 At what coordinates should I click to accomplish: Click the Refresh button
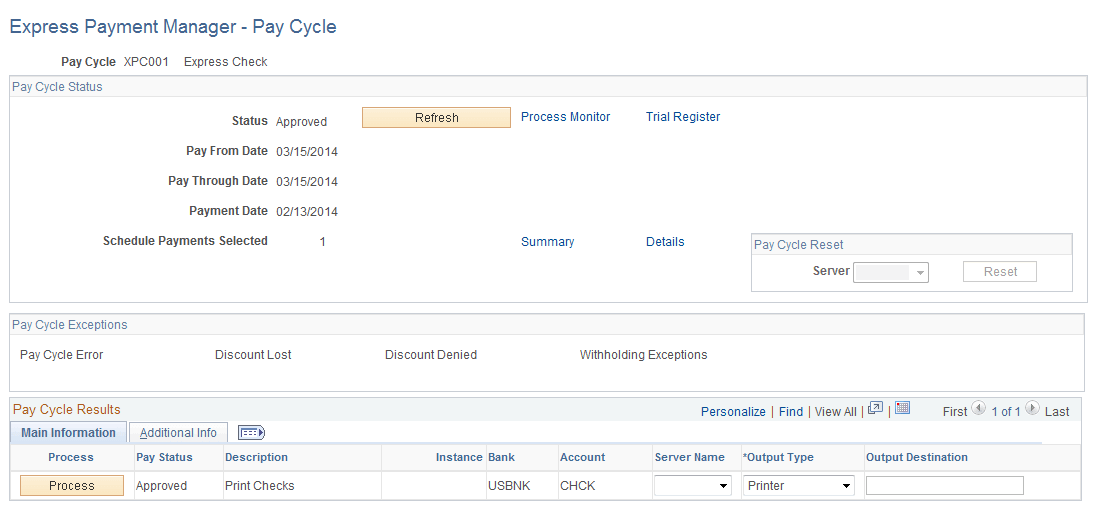point(437,118)
